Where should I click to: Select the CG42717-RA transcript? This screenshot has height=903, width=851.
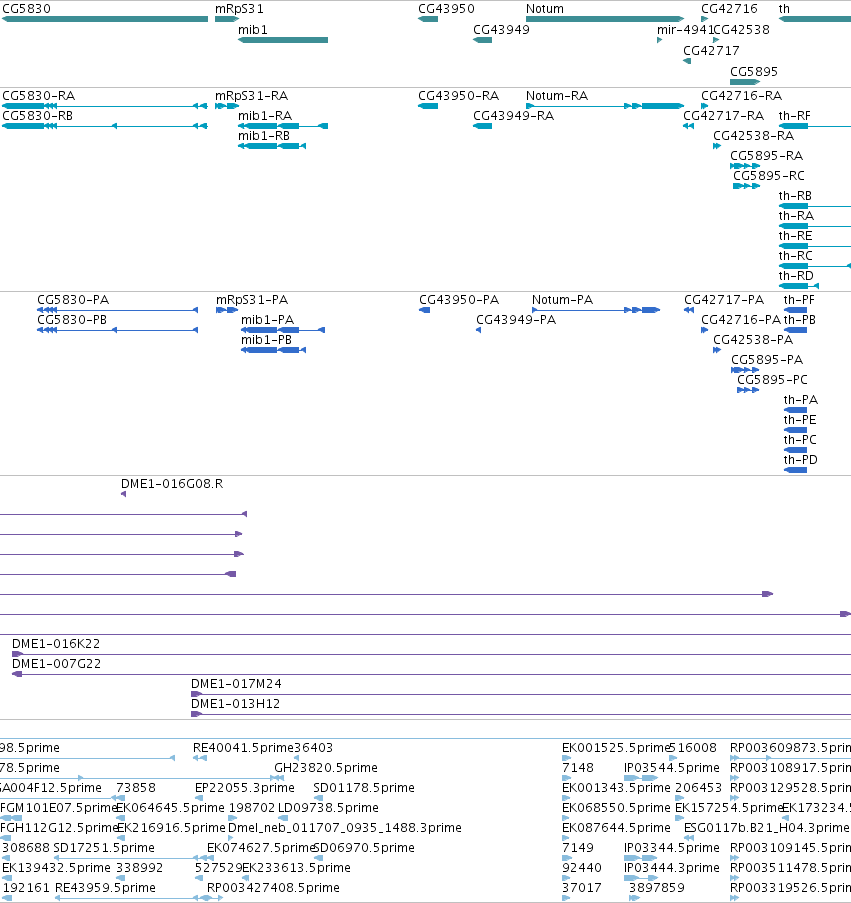688,126
